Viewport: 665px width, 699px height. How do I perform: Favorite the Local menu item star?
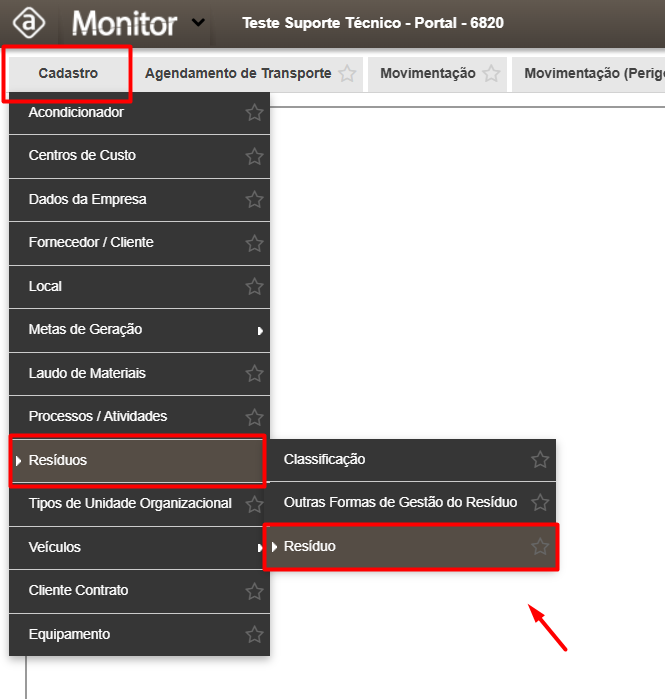click(254, 287)
